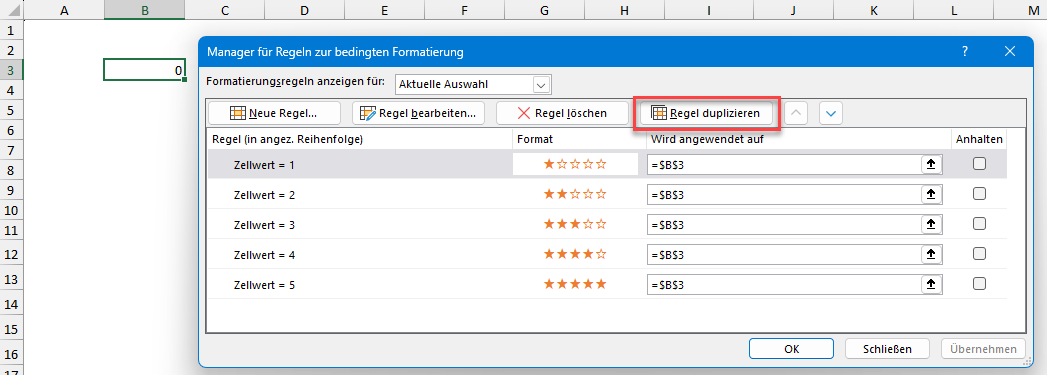1047x375 pixels.
Task: Select the four-star format preview
Action: pos(576,254)
